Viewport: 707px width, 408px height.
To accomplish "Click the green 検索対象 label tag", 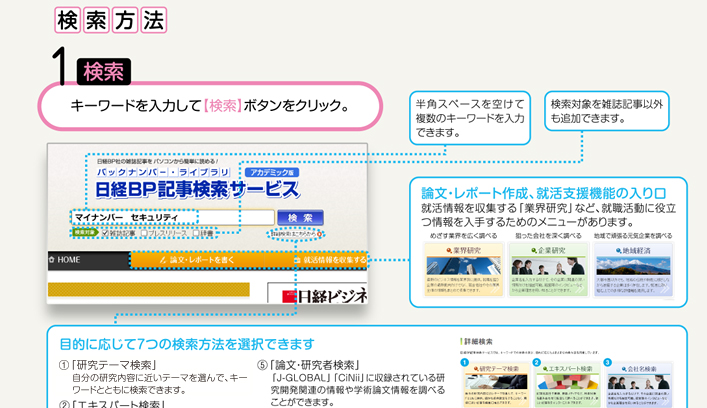I will (x=84, y=233).
